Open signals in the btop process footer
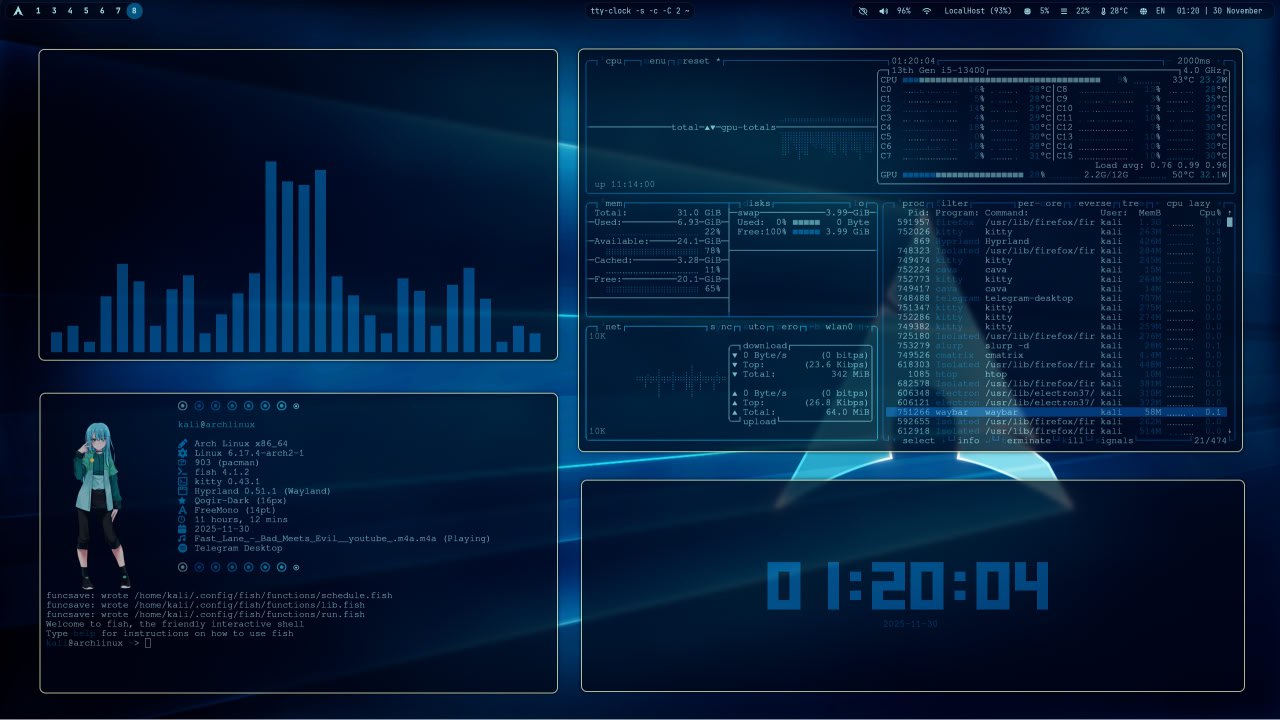The image size is (1280, 720). coord(1114,440)
